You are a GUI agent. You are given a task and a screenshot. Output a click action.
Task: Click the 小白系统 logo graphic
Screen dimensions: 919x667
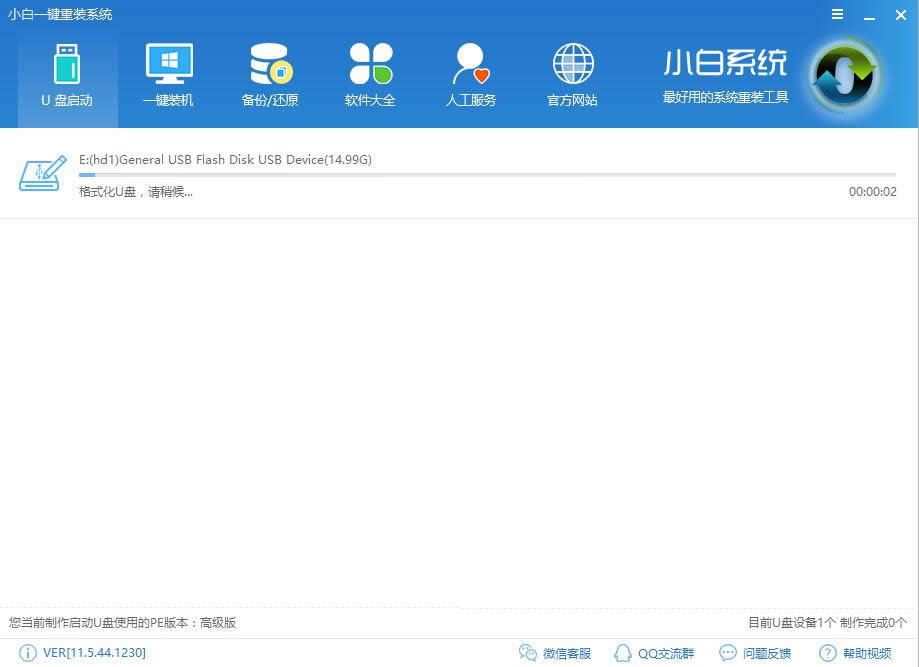(845, 75)
